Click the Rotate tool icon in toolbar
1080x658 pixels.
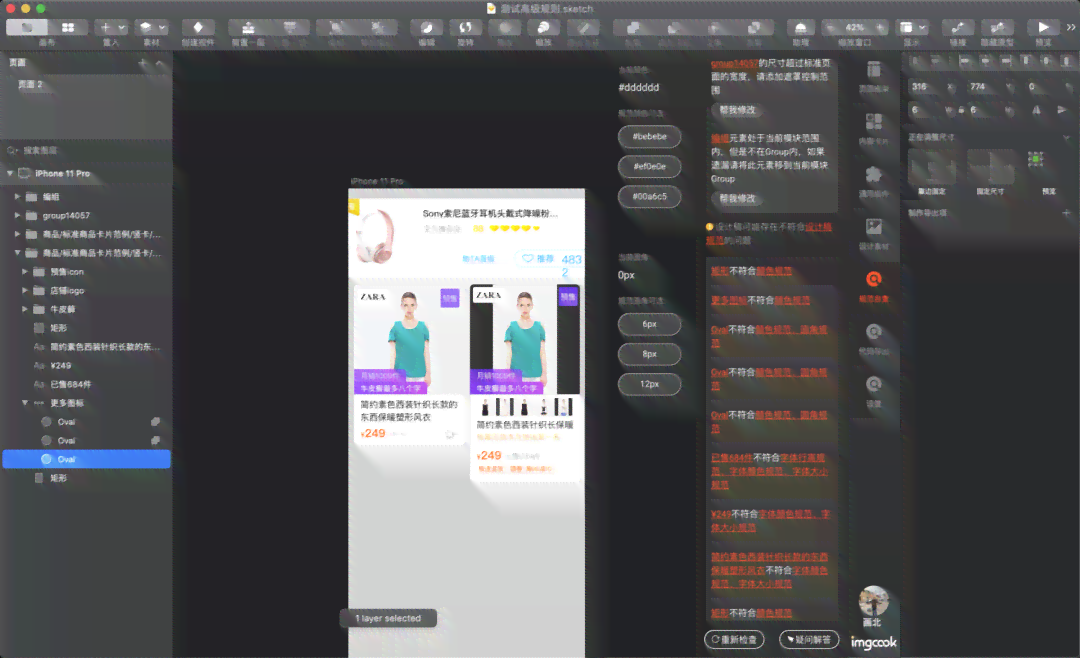click(466, 27)
